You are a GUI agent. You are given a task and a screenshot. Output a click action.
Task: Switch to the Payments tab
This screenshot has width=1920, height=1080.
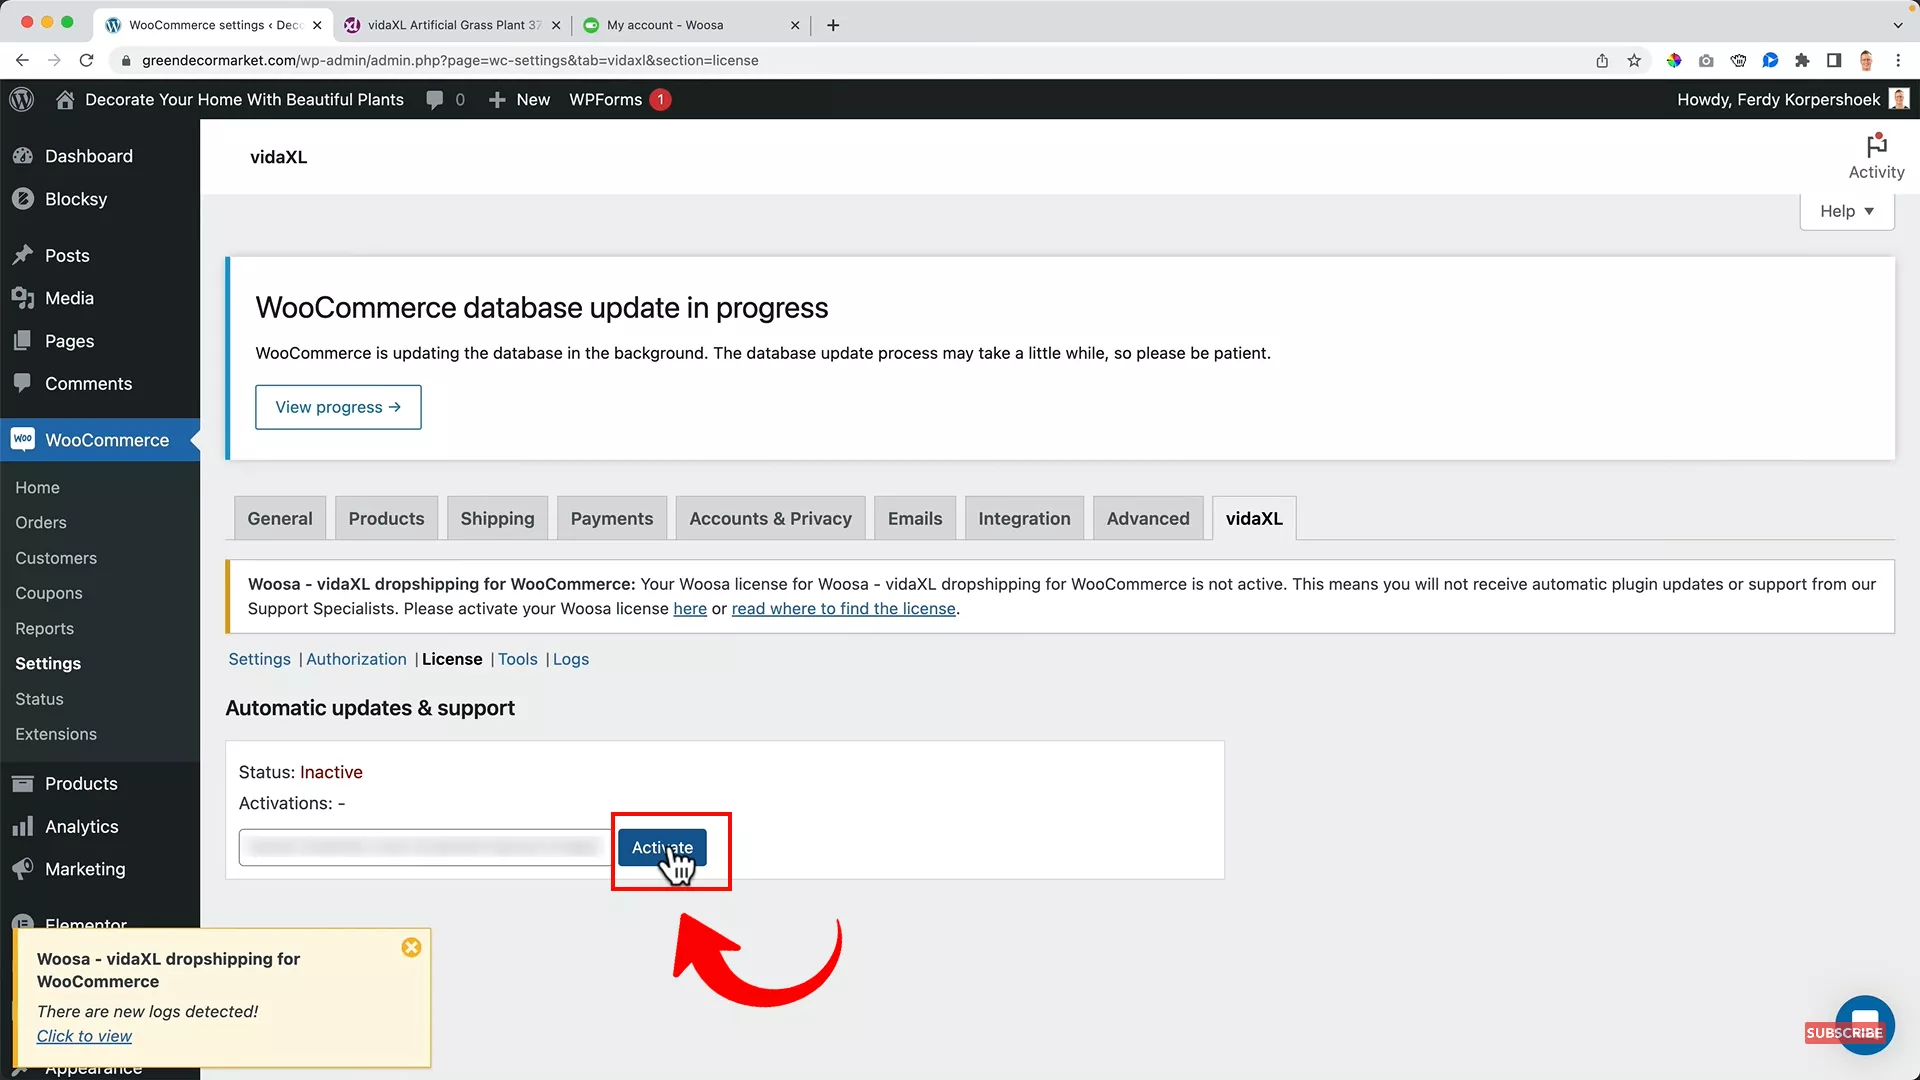pos(612,518)
